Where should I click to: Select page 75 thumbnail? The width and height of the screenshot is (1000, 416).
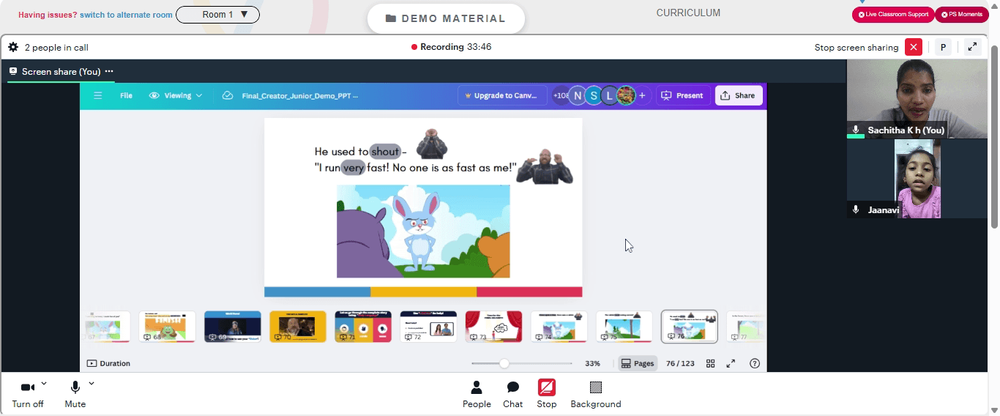[624, 327]
